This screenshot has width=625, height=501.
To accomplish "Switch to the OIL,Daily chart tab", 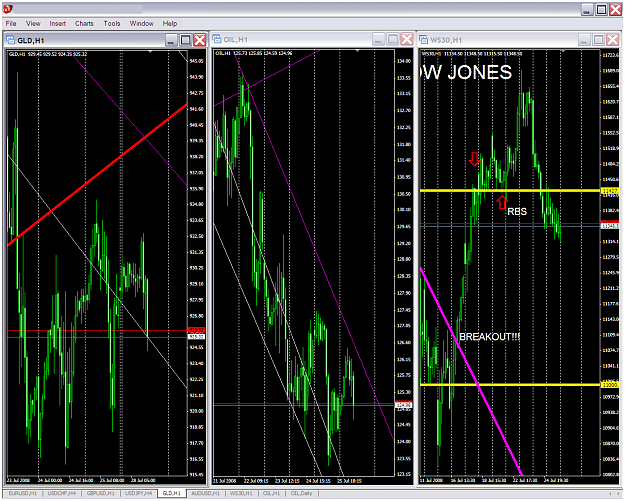I will click(x=301, y=493).
